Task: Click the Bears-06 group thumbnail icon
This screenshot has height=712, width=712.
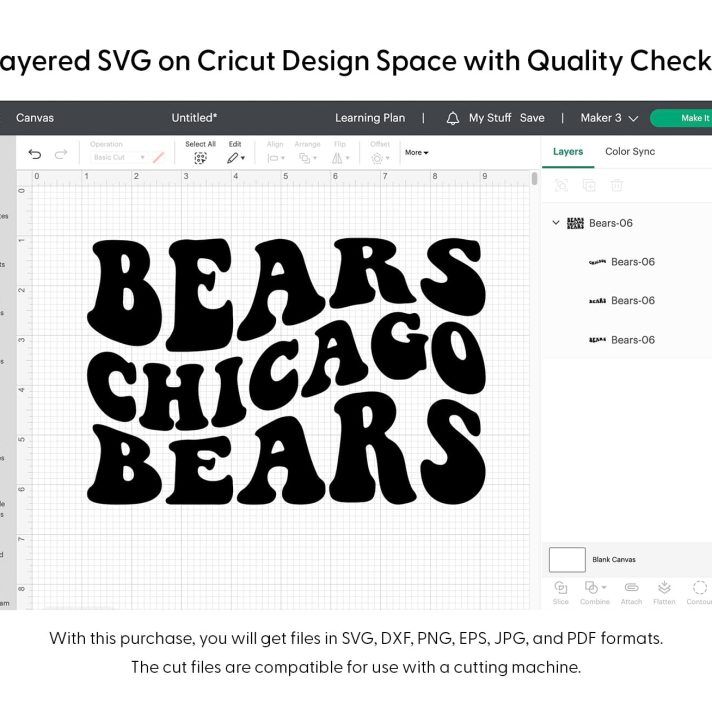Action: point(575,223)
